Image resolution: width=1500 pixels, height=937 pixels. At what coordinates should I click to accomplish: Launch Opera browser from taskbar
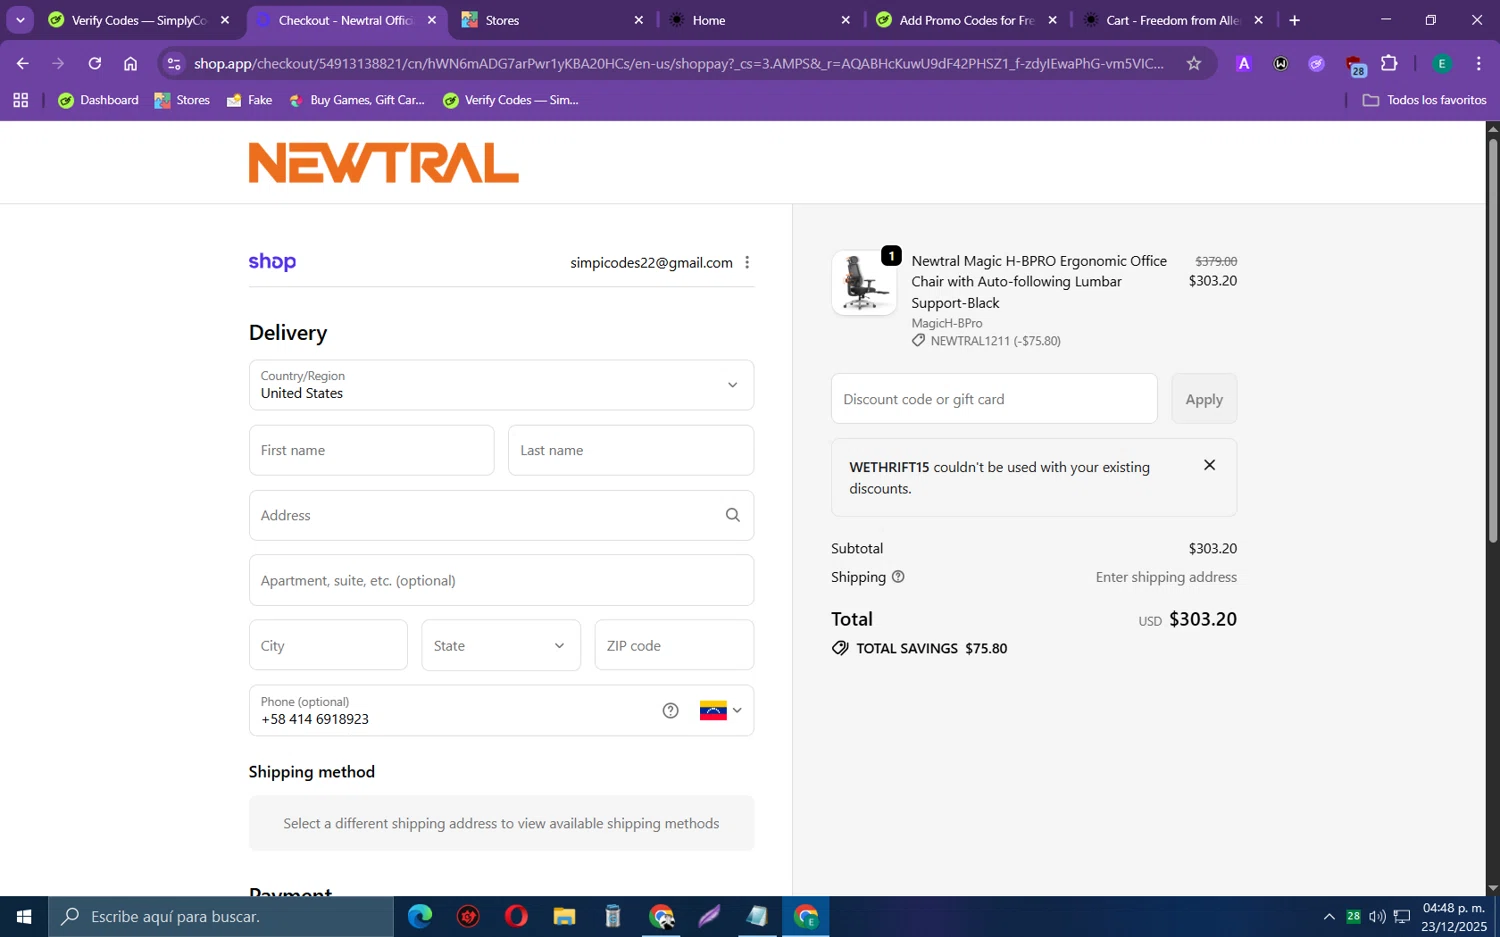click(516, 916)
